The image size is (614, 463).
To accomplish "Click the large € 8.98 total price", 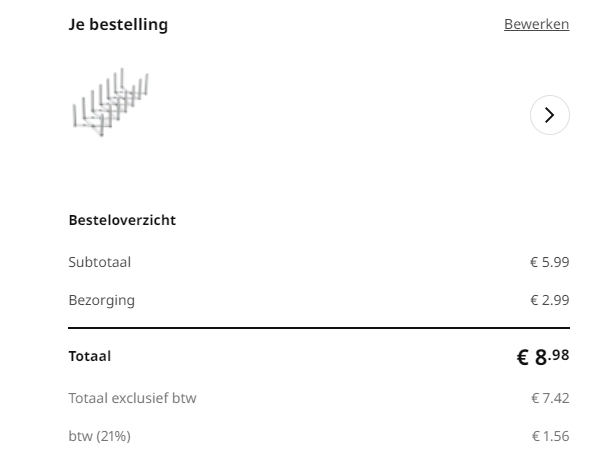I will tap(542, 357).
